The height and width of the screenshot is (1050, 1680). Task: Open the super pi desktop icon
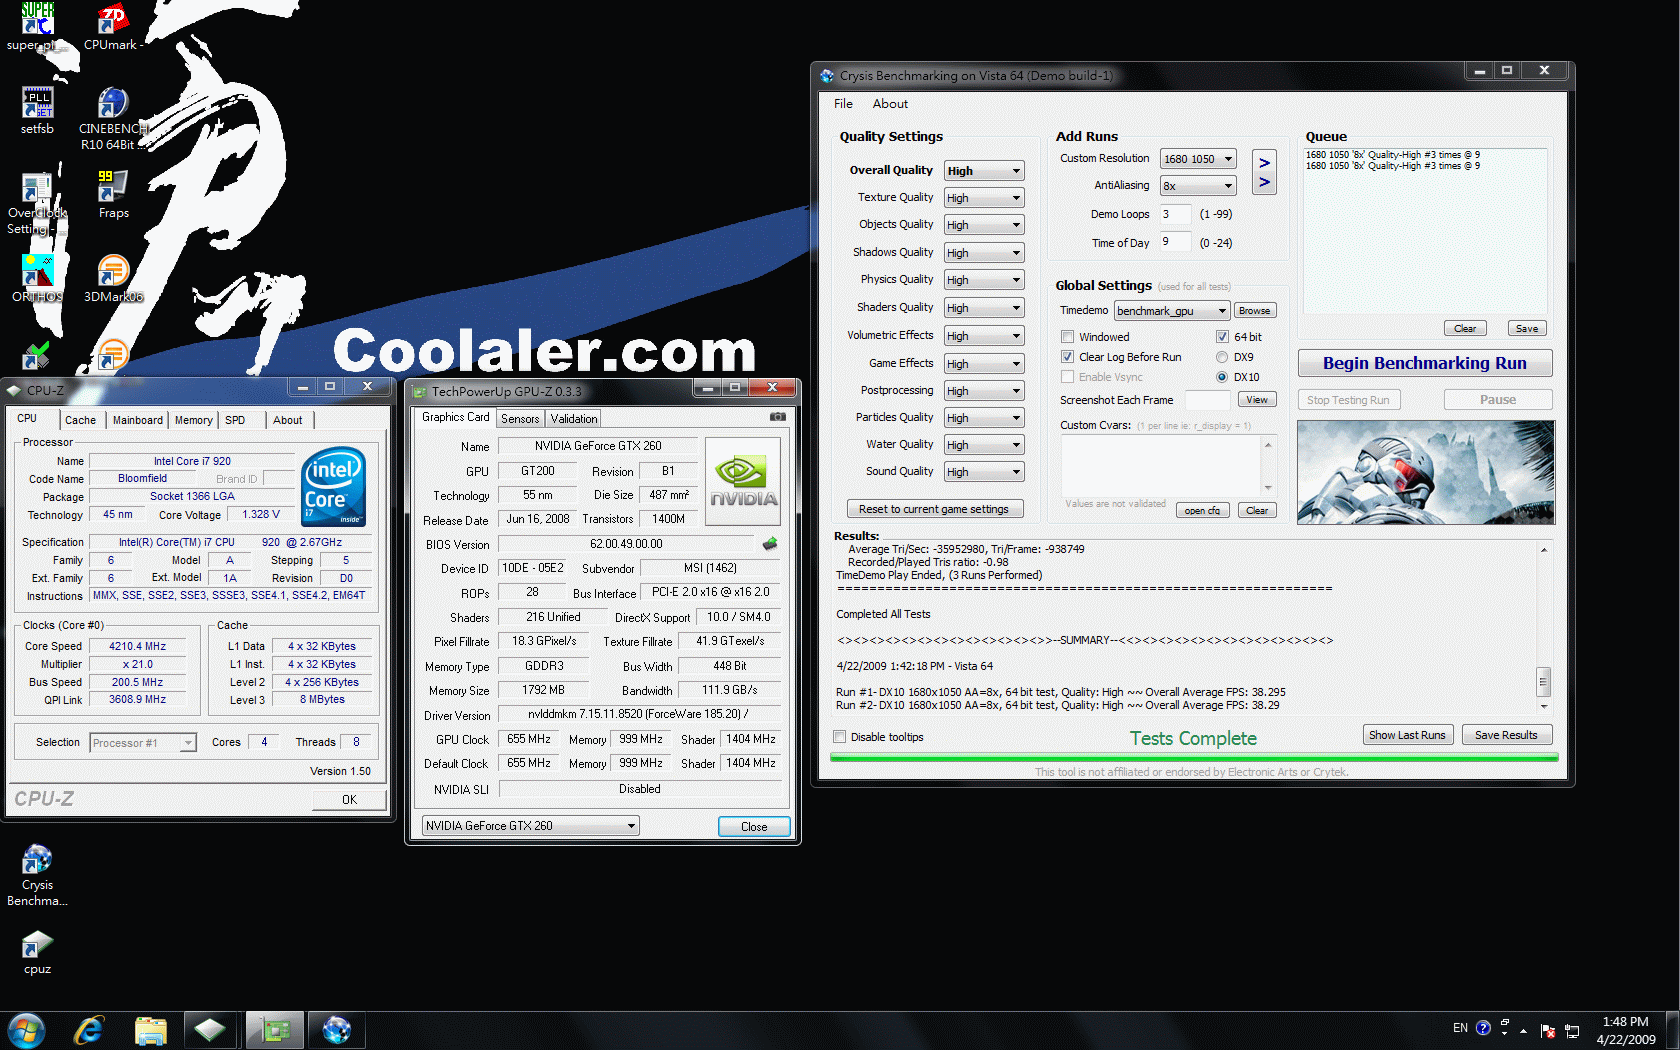pos(37,27)
